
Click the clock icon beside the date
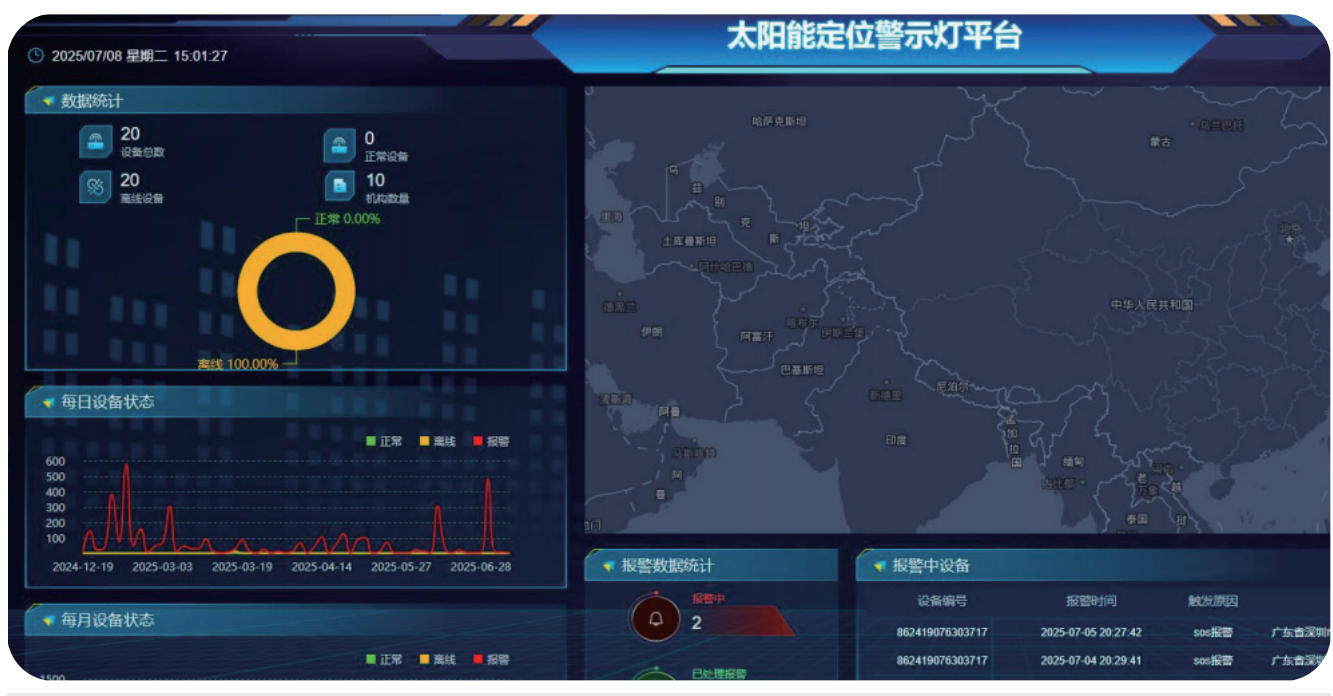(x=36, y=56)
